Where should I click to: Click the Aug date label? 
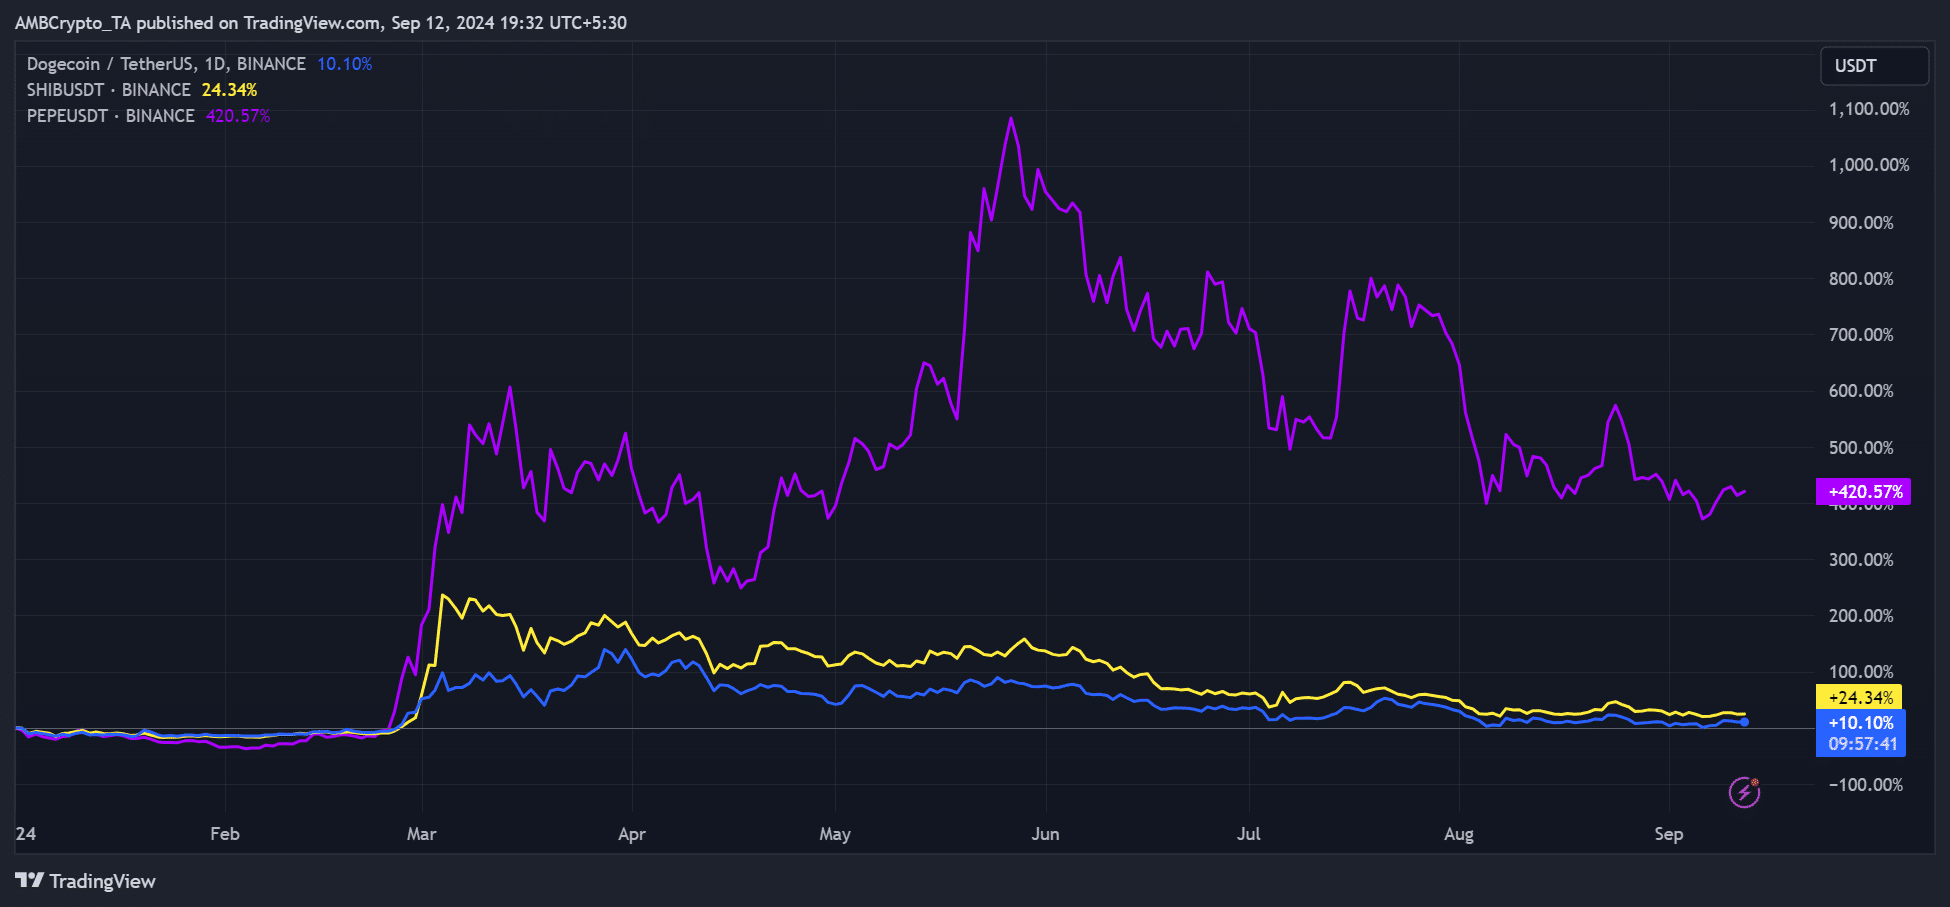click(x=1459, y=833)
